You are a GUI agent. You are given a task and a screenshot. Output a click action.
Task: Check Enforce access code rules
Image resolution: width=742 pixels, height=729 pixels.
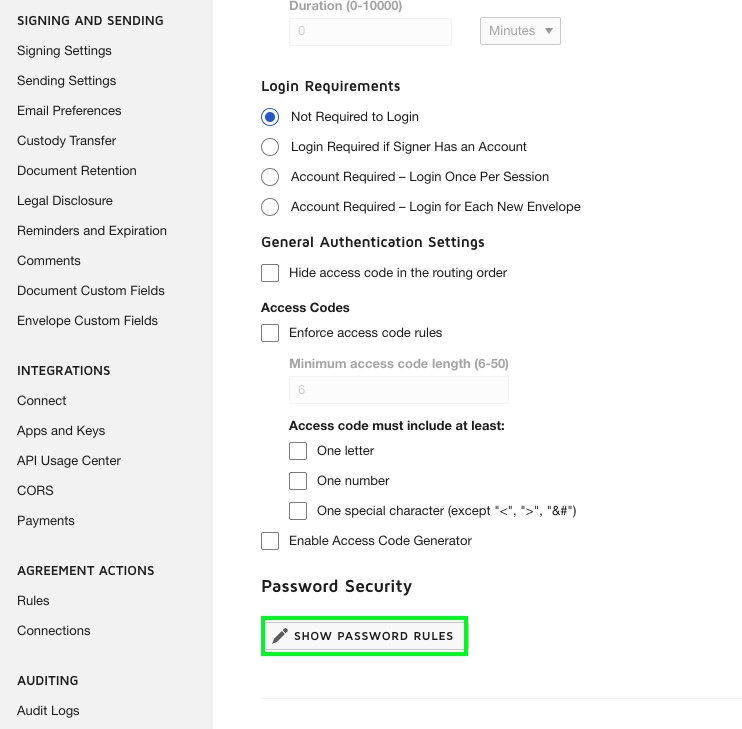270,333
